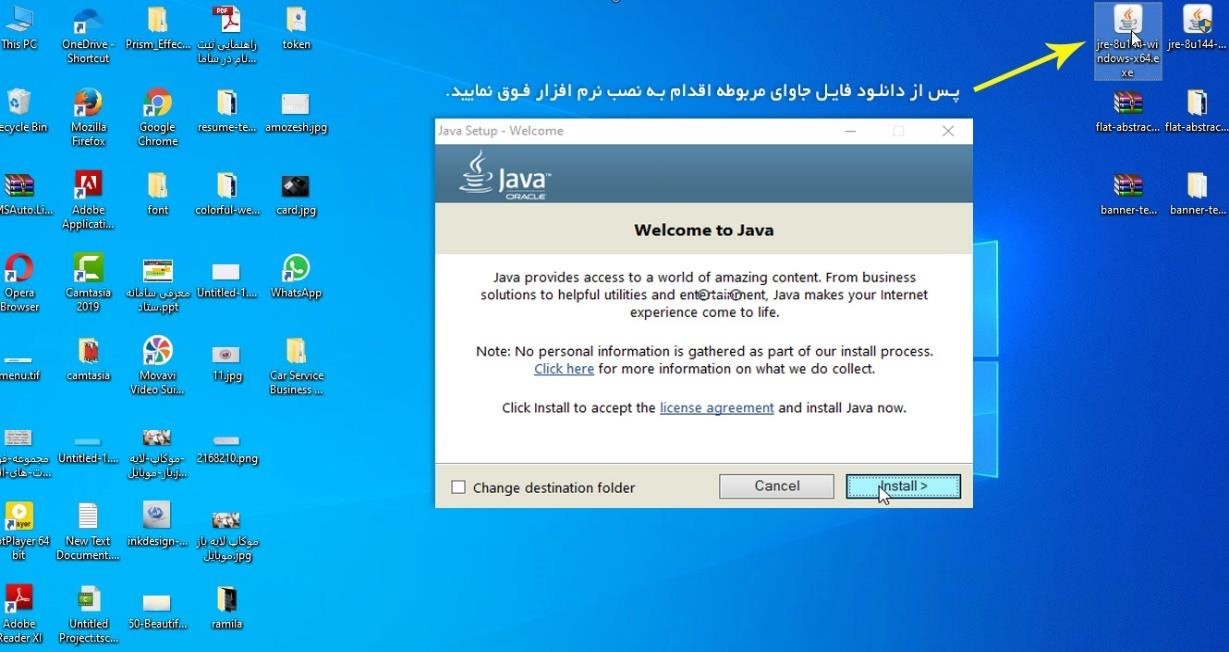
Task: Select the Untitled Project.tsc file icon
Action: [88, 614]
